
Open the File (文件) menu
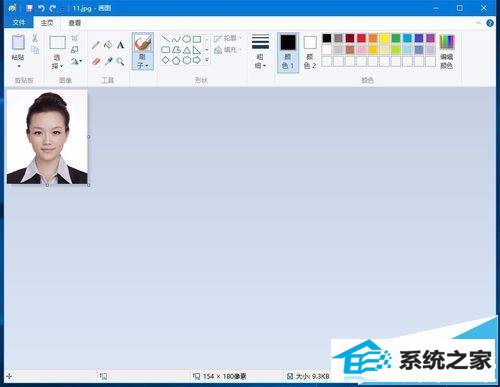click(19, 22)
